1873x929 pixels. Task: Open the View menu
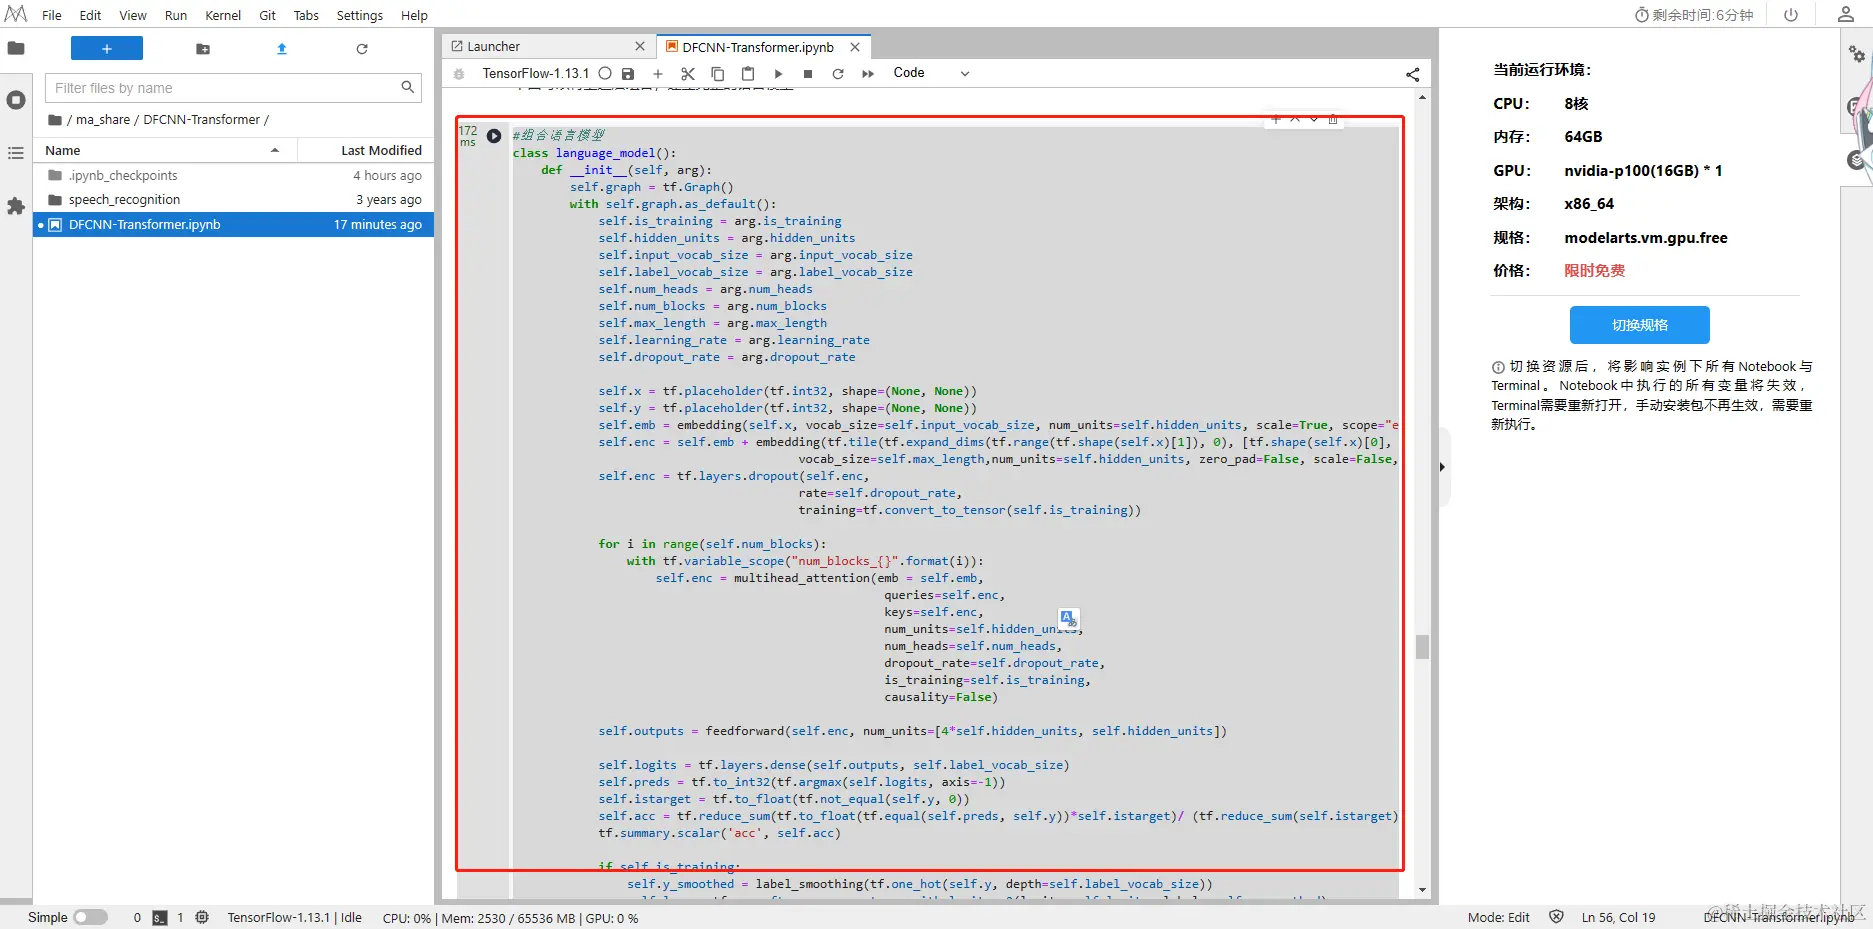point(133,15)
